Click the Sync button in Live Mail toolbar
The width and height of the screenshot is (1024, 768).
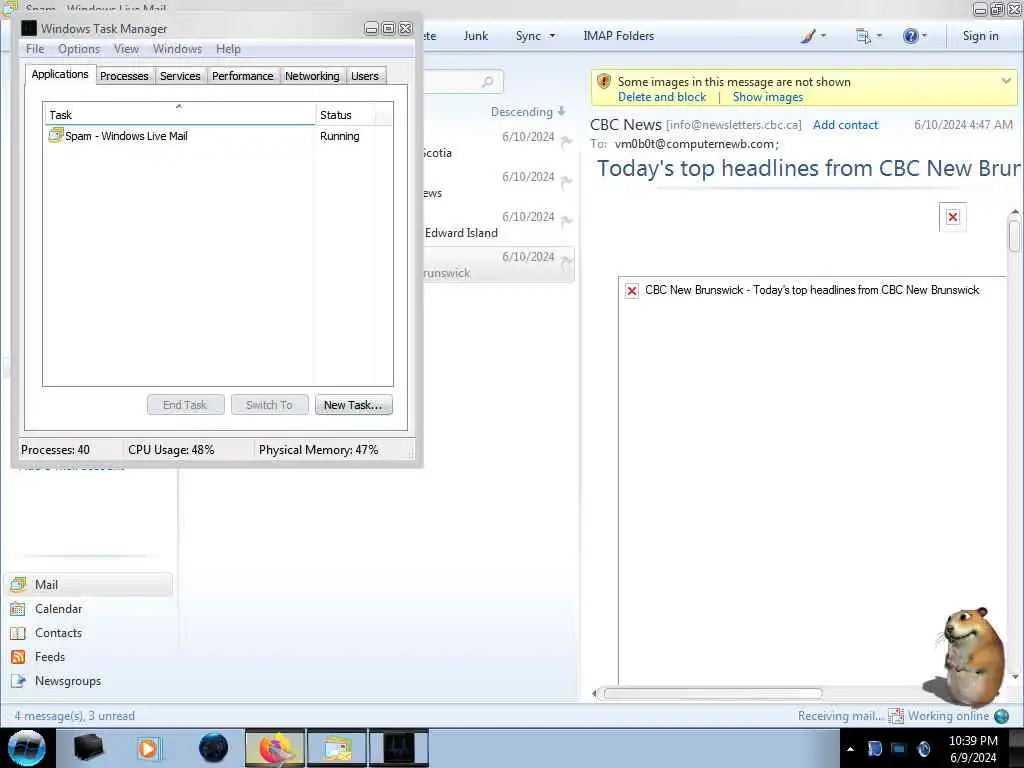(x=528, y=36)
